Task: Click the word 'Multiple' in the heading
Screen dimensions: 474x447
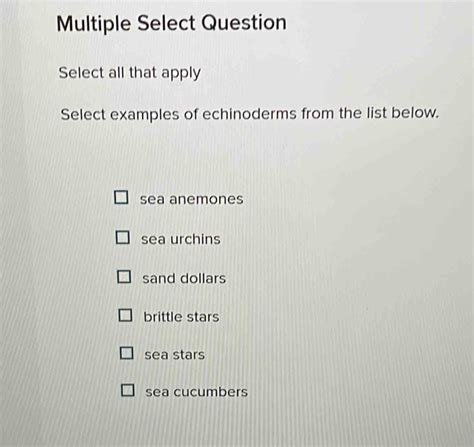Action: coord(94,24)
